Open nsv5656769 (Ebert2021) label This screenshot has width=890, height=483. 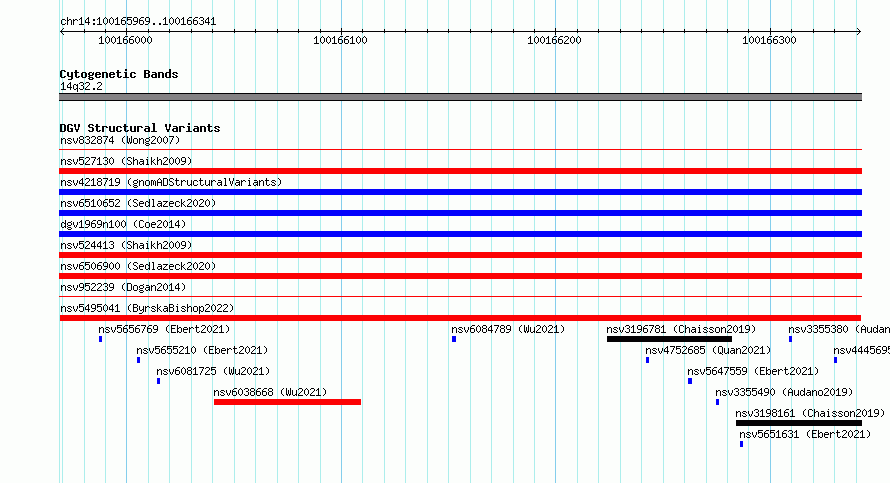coord(164,329)
